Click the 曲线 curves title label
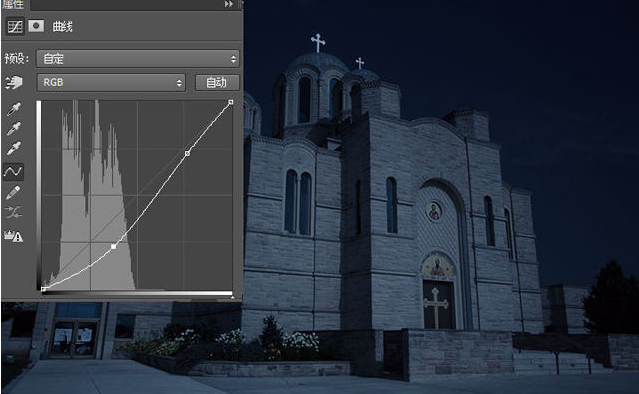This screenshot has height=394, width=639. click(x=62, y=27)
